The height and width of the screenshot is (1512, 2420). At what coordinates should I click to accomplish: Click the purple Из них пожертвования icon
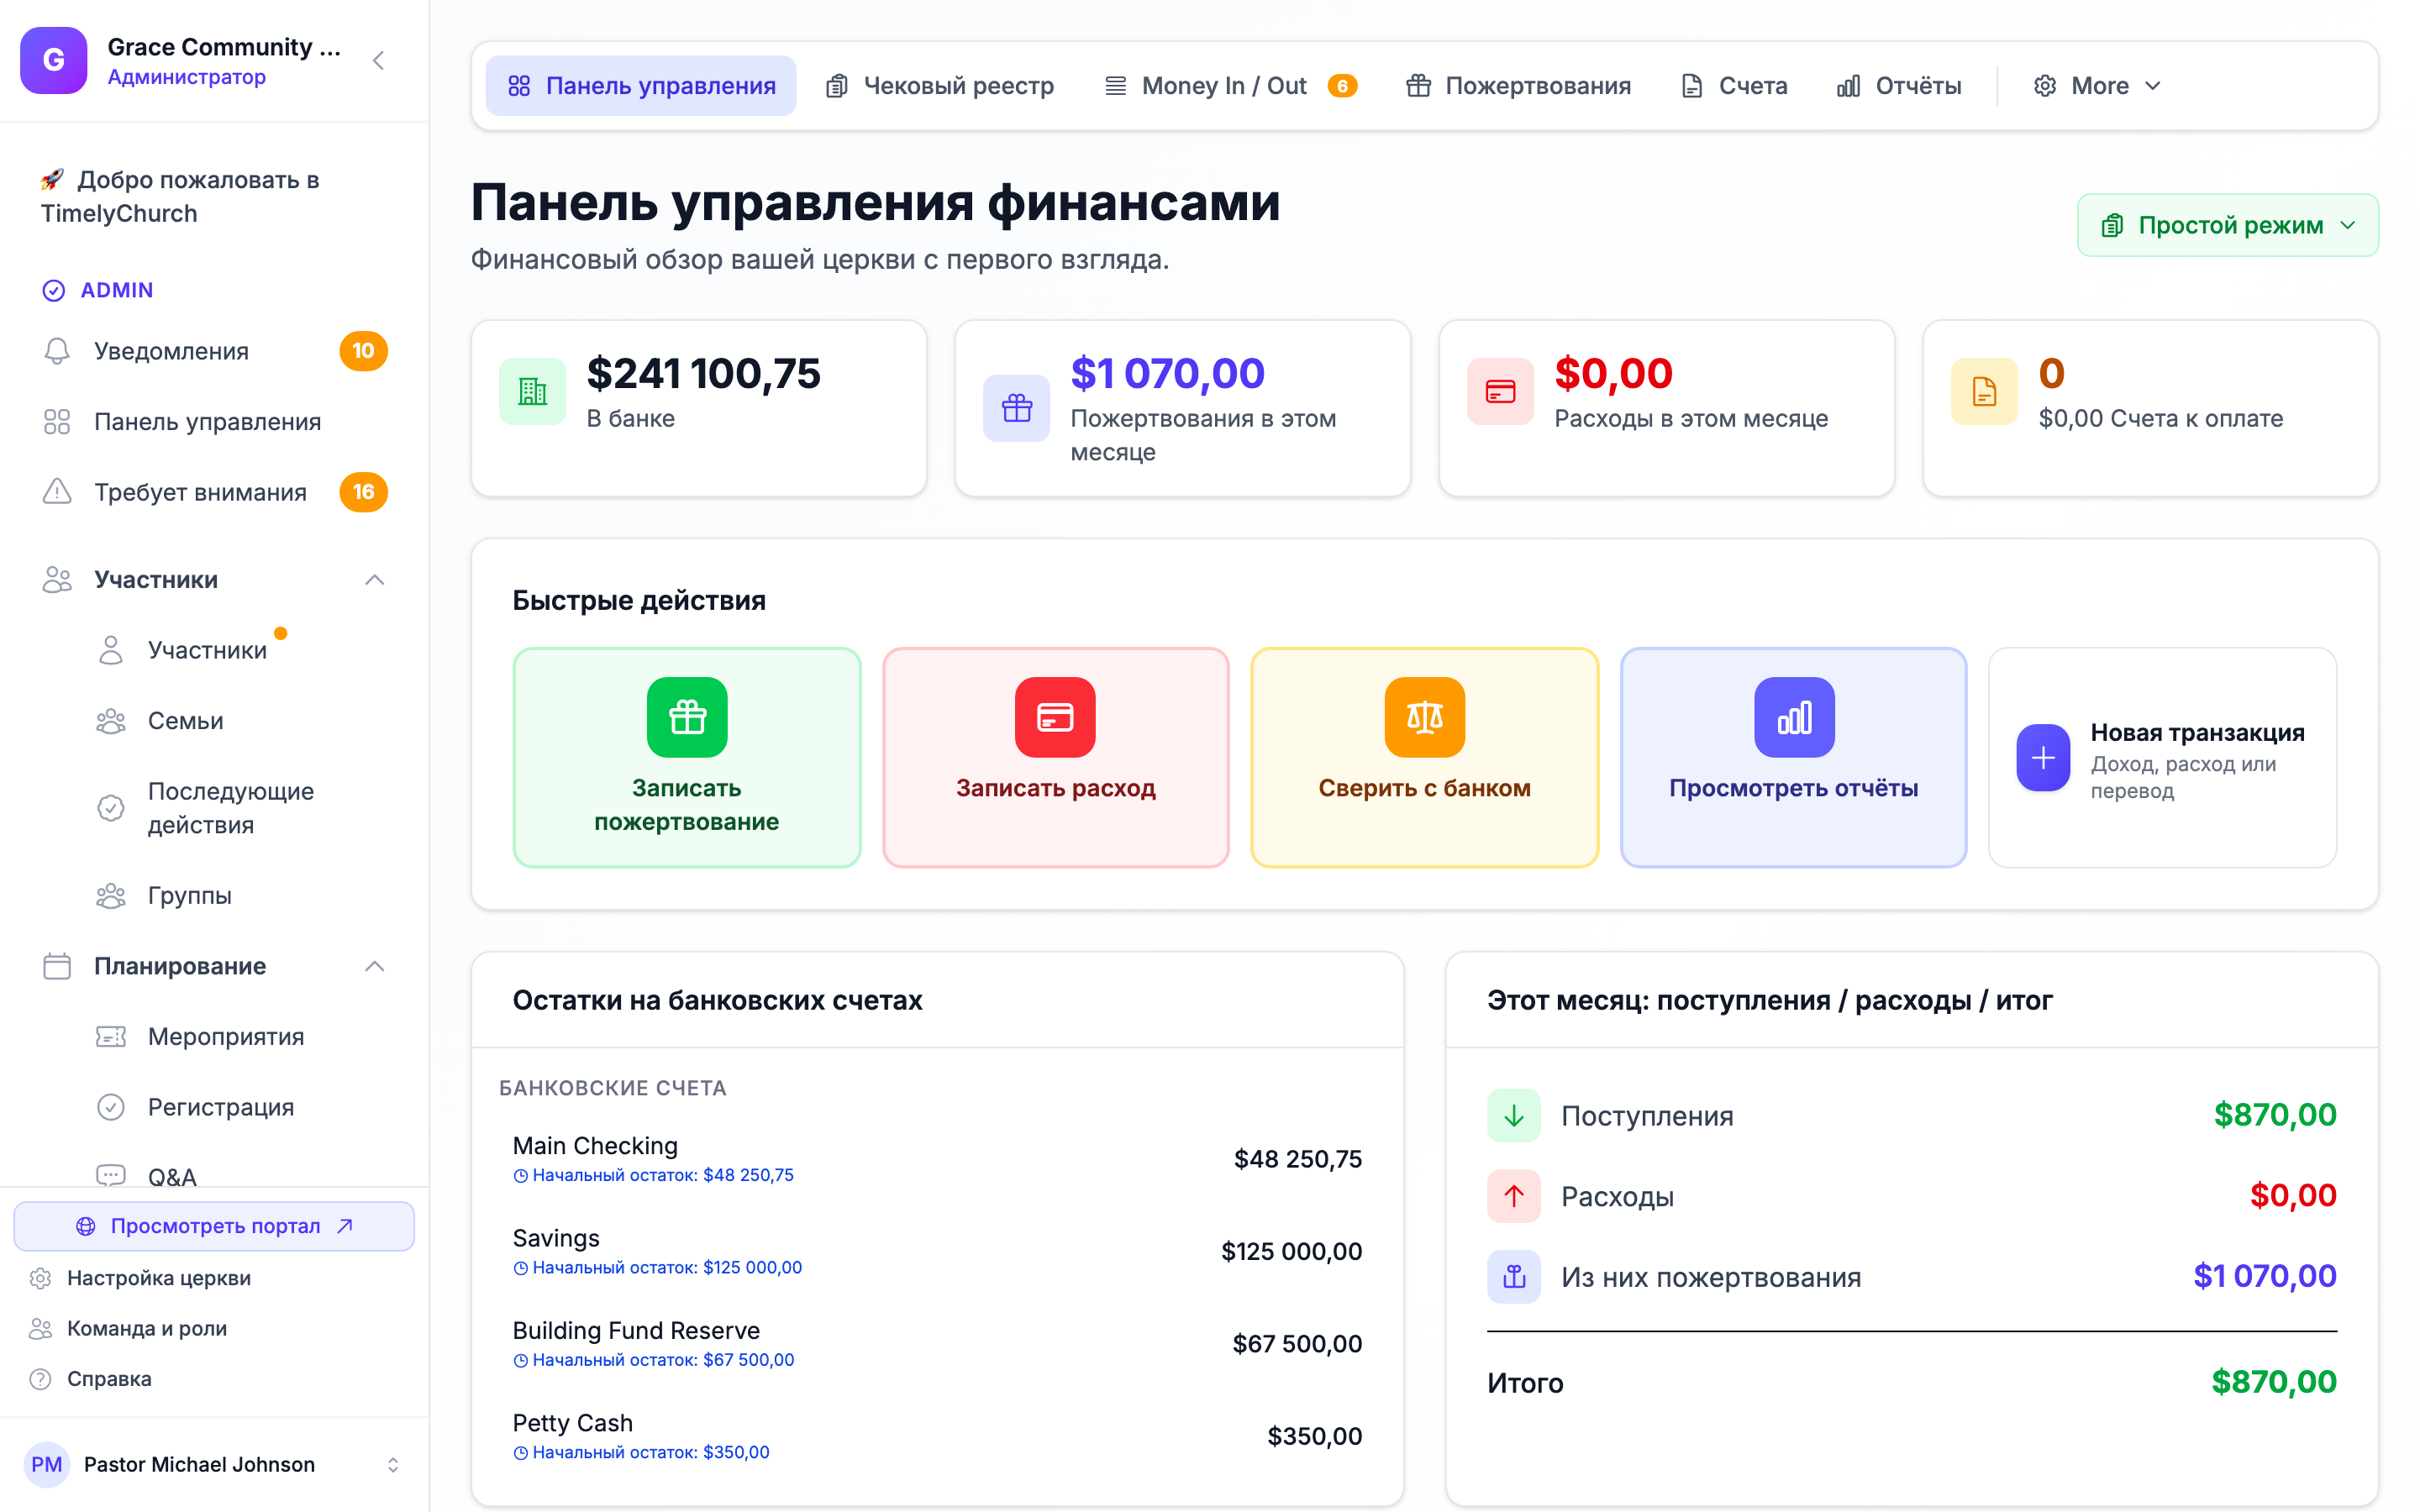tap(1514, 1277)
